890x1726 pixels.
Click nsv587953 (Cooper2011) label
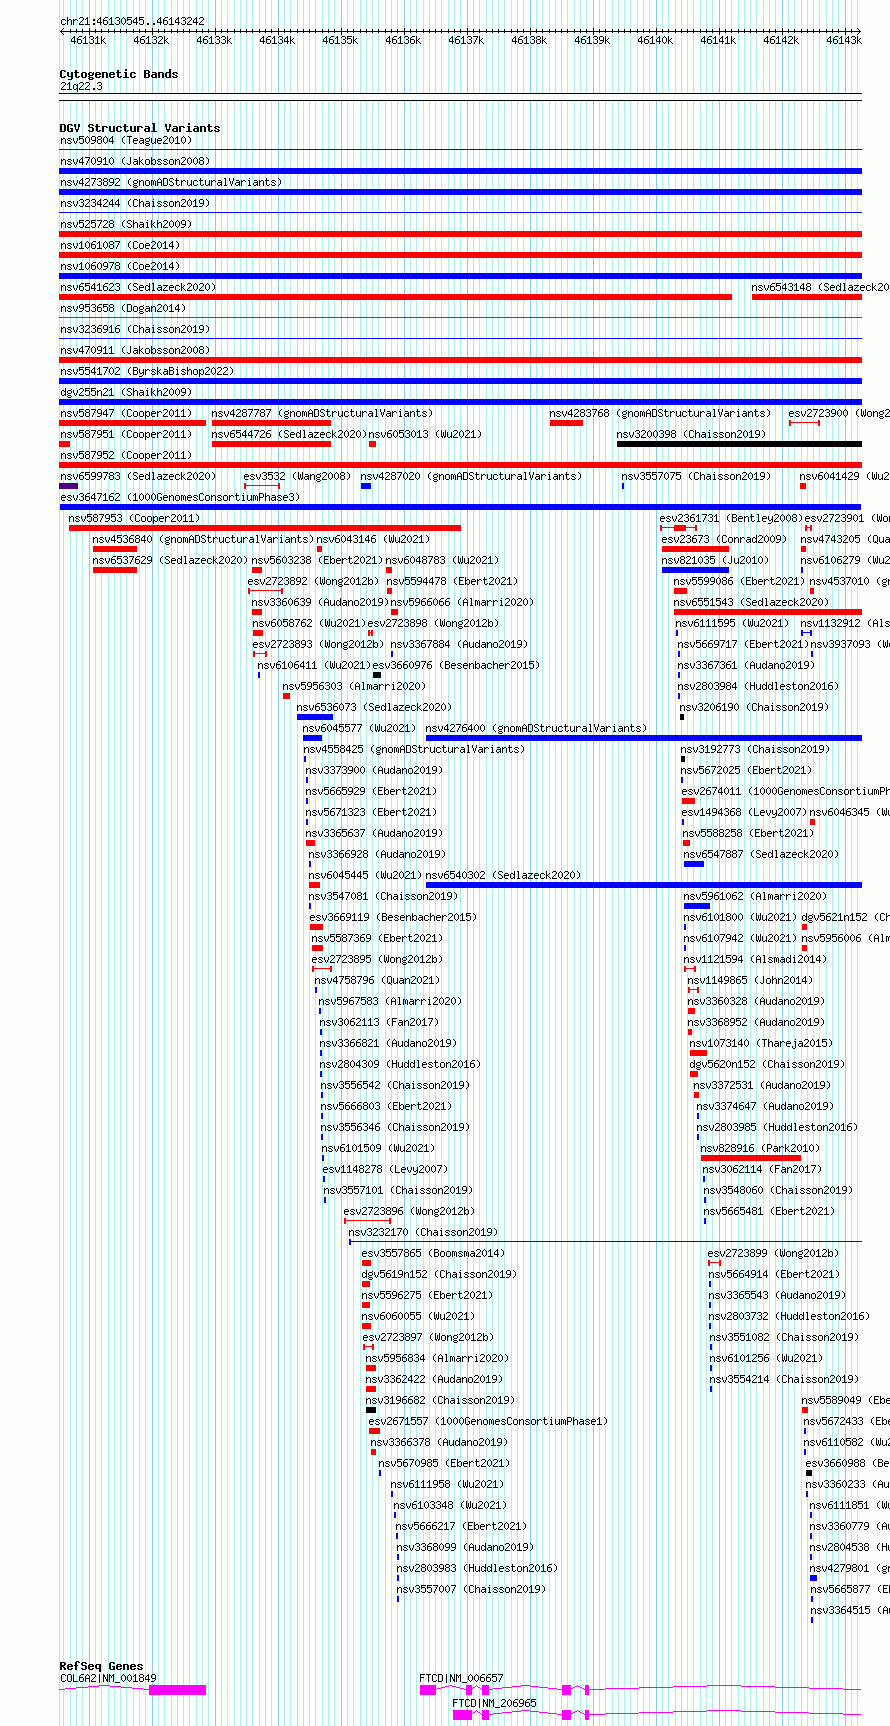(134, 518)
